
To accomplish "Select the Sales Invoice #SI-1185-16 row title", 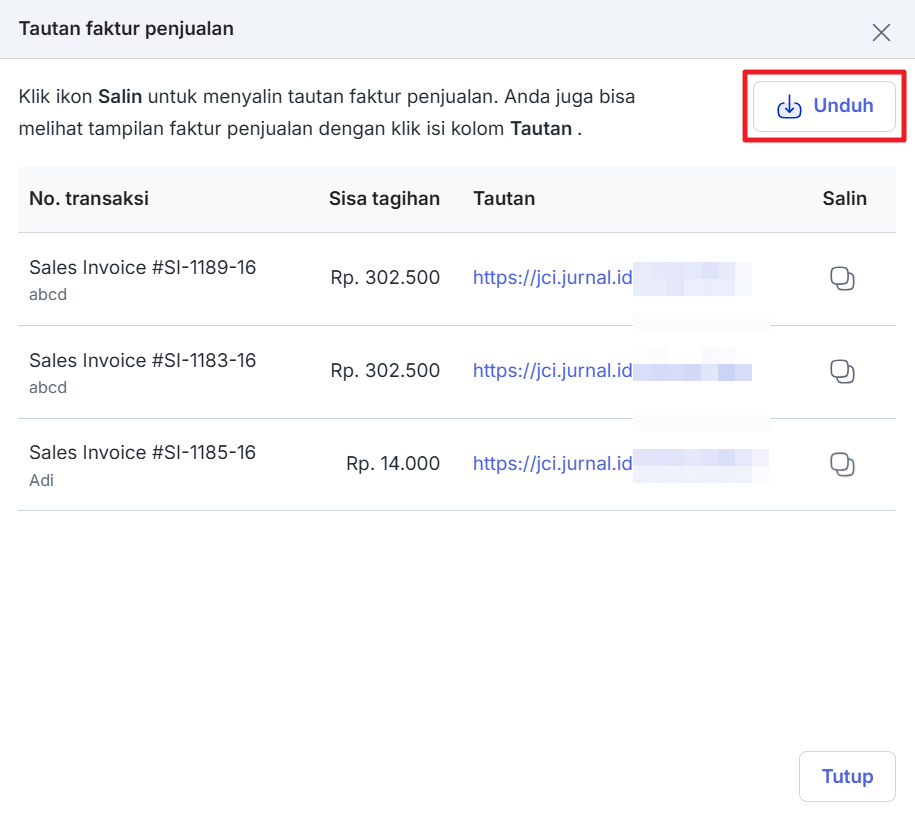I will tap(142, 453).
